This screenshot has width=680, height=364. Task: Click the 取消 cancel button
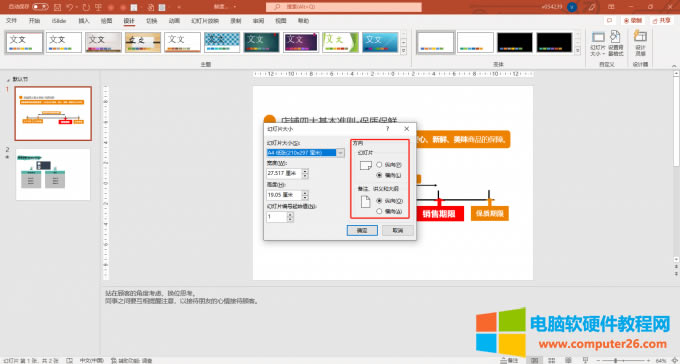coord(398,230)
